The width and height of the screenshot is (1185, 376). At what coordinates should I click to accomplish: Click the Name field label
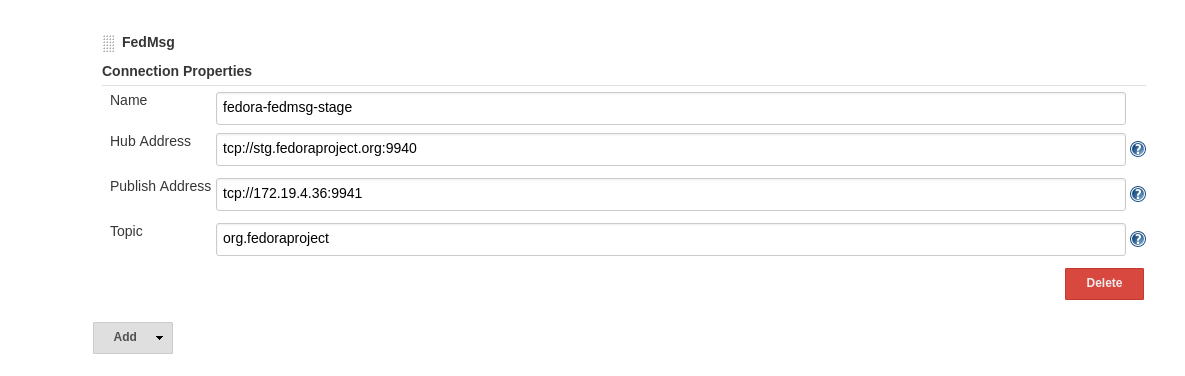(x=128, y=100)
